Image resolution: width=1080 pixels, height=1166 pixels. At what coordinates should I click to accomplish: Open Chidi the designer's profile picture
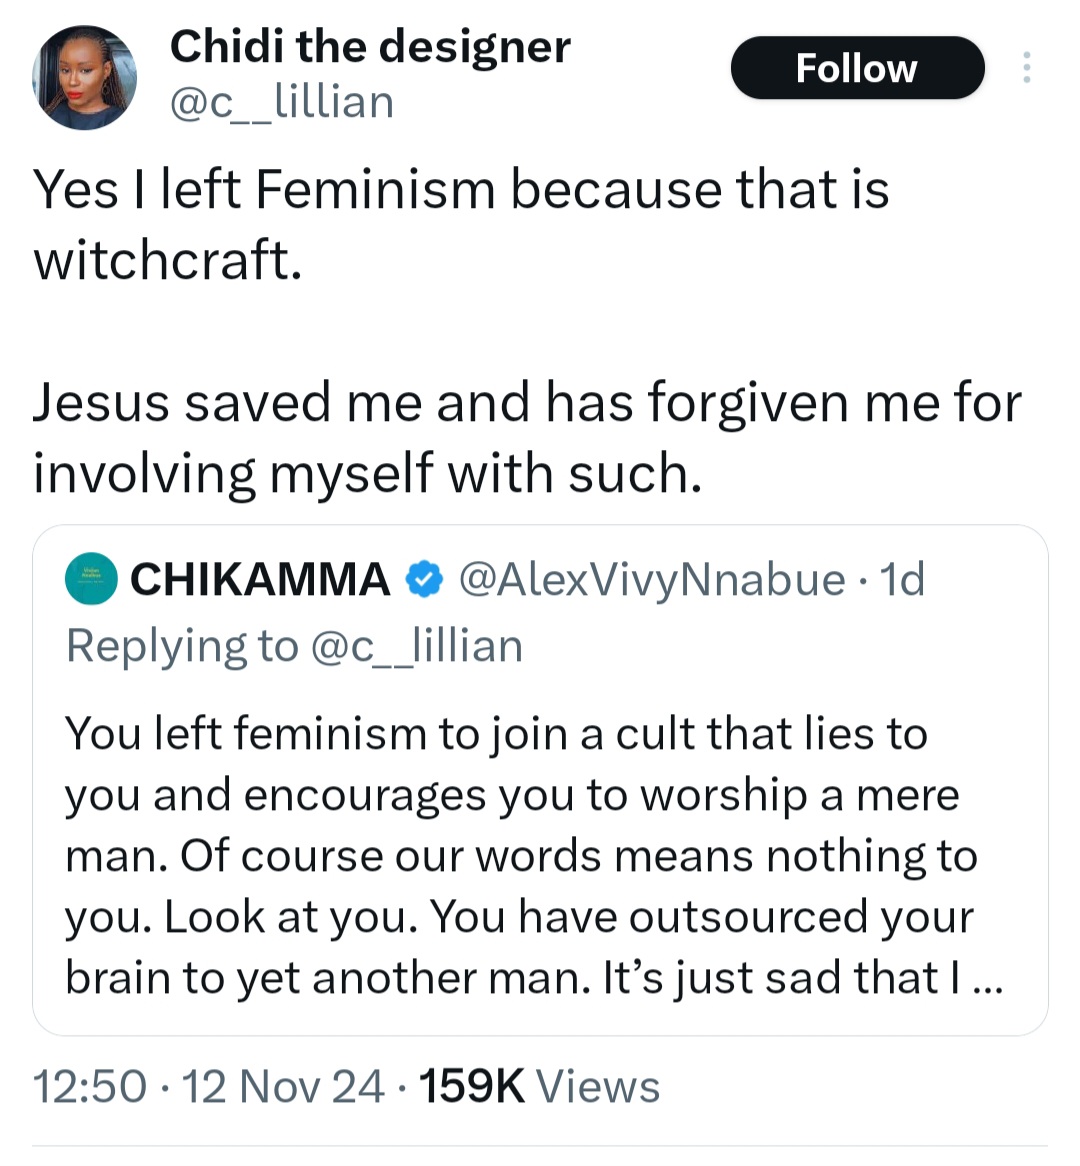coord(84,78)
